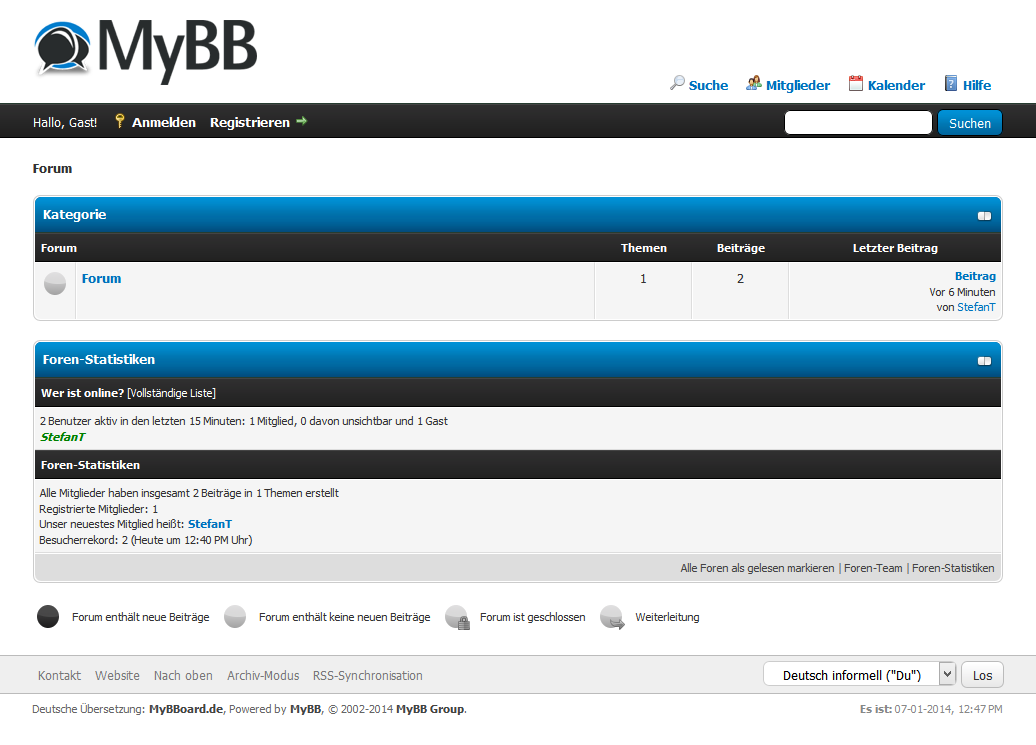The image size is (1036, 745).
Task: Open the language selection dropdown
Action: [x=859, y=675]
